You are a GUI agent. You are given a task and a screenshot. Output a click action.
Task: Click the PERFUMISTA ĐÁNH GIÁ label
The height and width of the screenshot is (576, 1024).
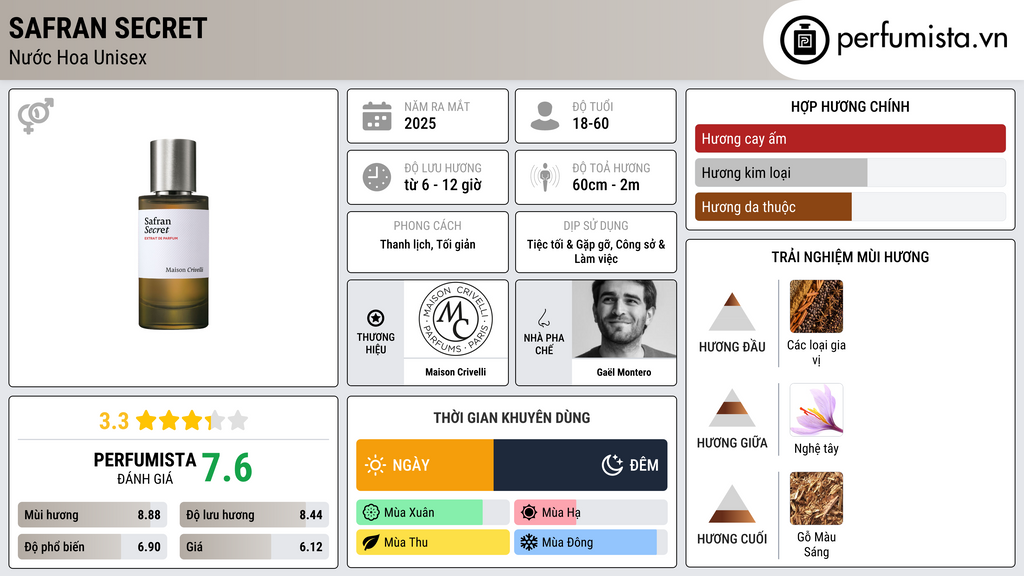(145, 468)
